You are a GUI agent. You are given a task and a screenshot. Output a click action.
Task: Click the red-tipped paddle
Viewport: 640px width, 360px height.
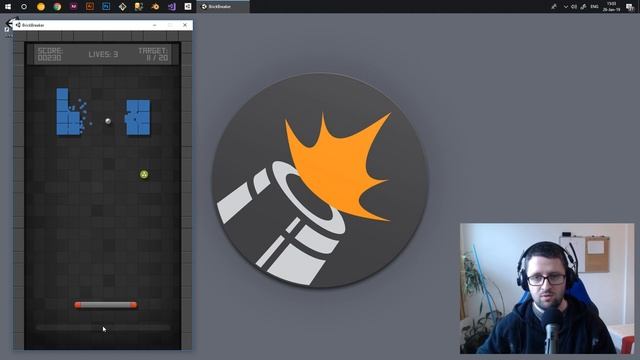[x=106, y=305]
